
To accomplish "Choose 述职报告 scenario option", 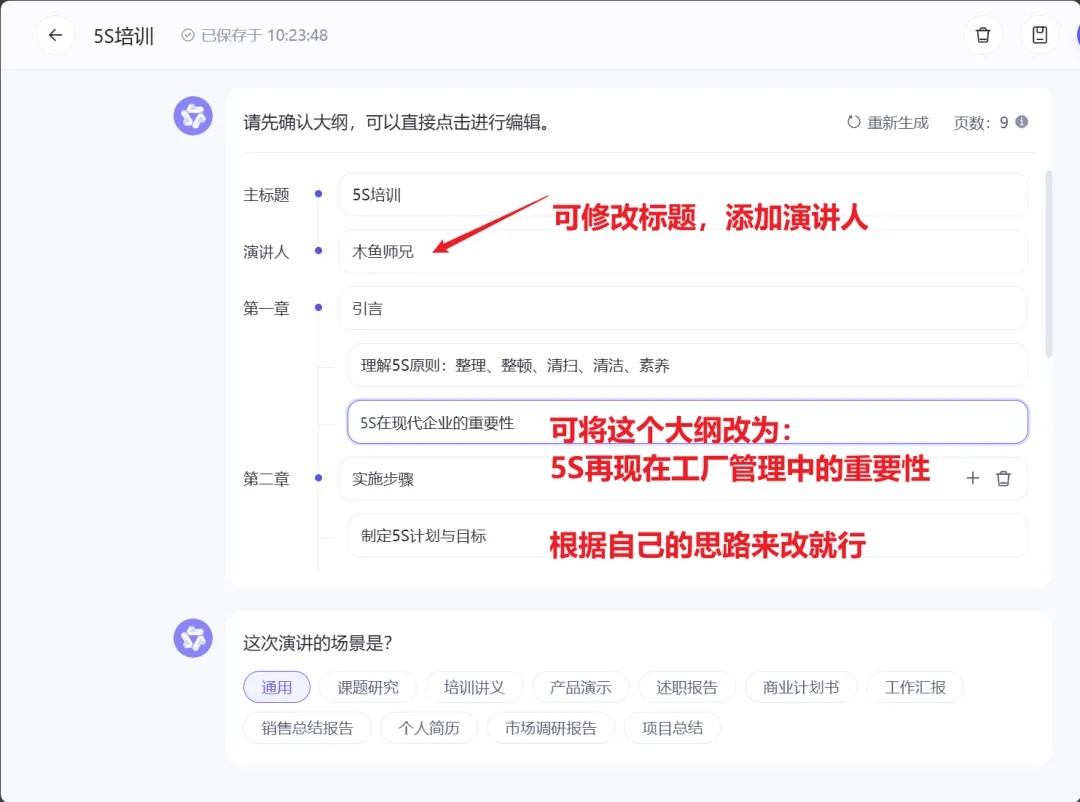I will (x=686, y=687).
